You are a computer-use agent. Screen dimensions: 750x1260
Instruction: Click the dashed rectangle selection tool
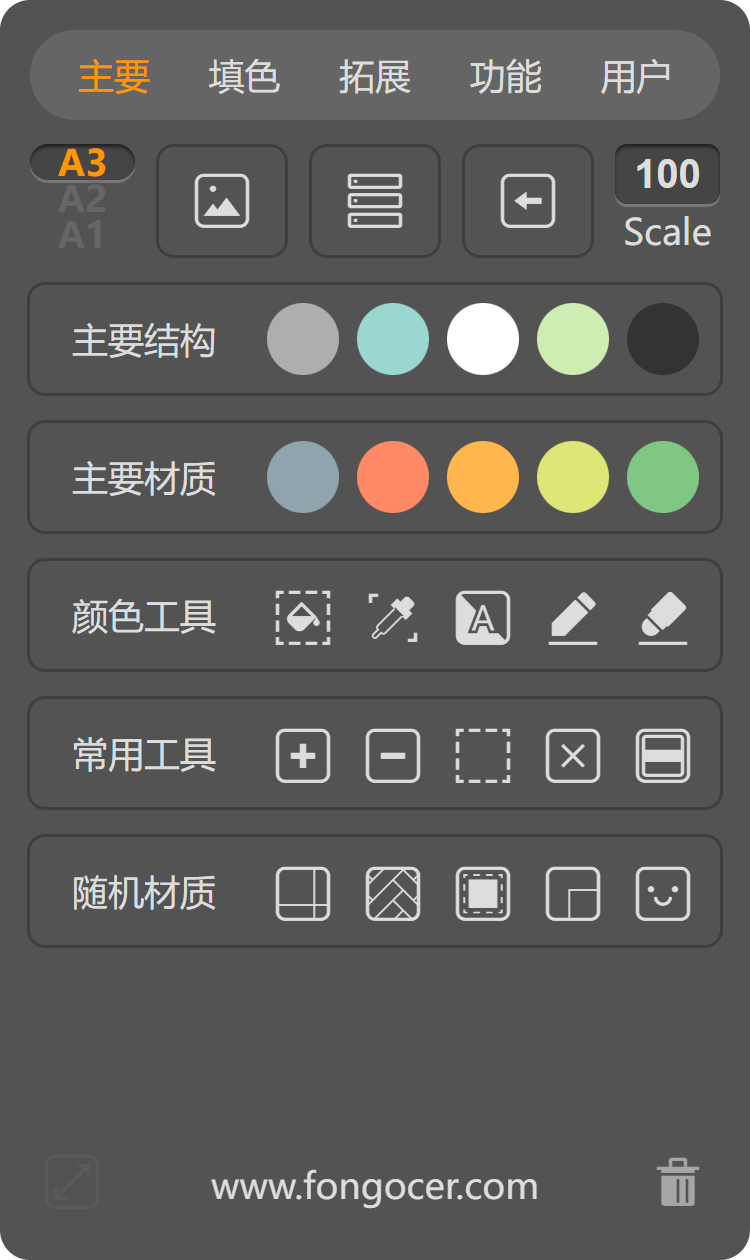(x=483, y=755)
